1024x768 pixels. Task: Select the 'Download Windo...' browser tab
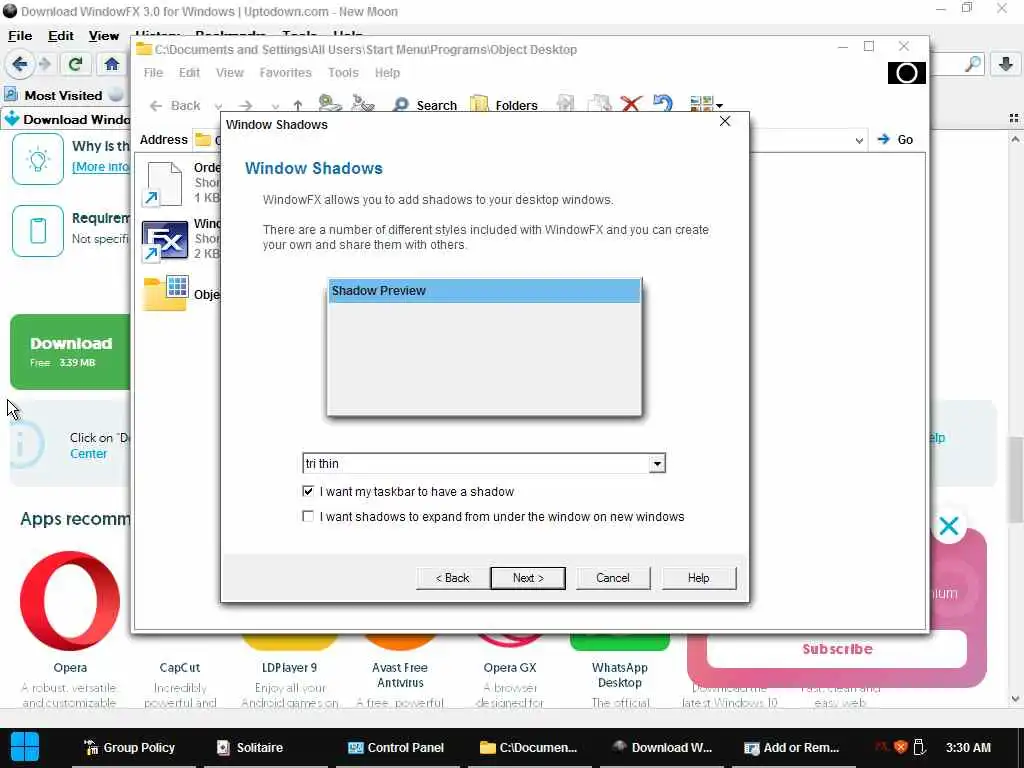67,120
